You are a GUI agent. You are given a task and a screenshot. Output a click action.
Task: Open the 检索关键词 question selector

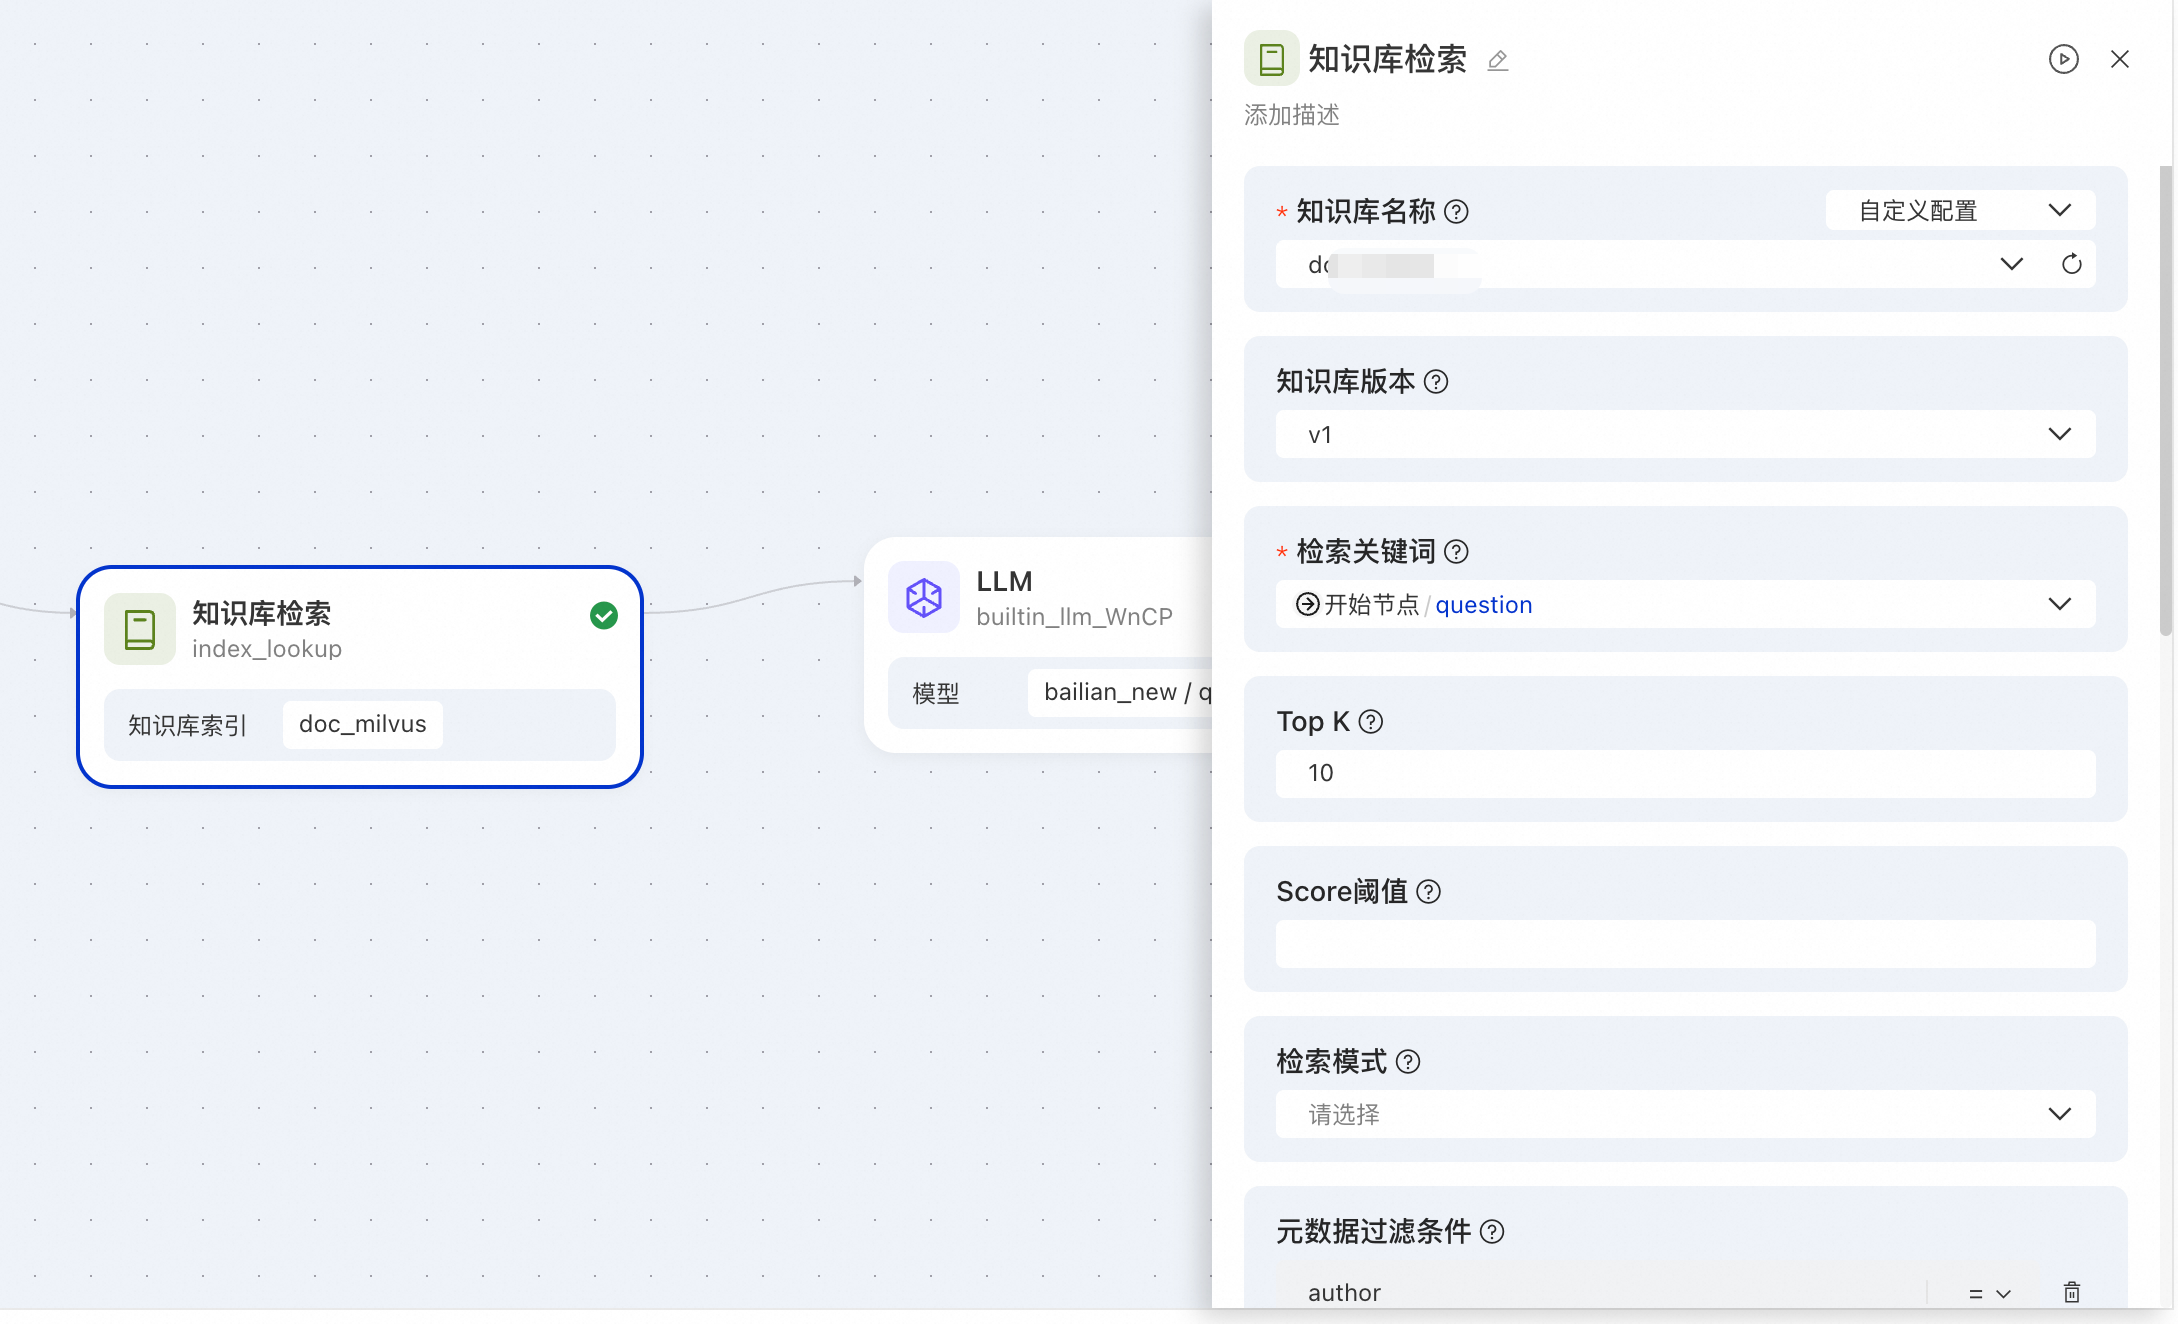pyautogui.click(x=1685, y=605)
